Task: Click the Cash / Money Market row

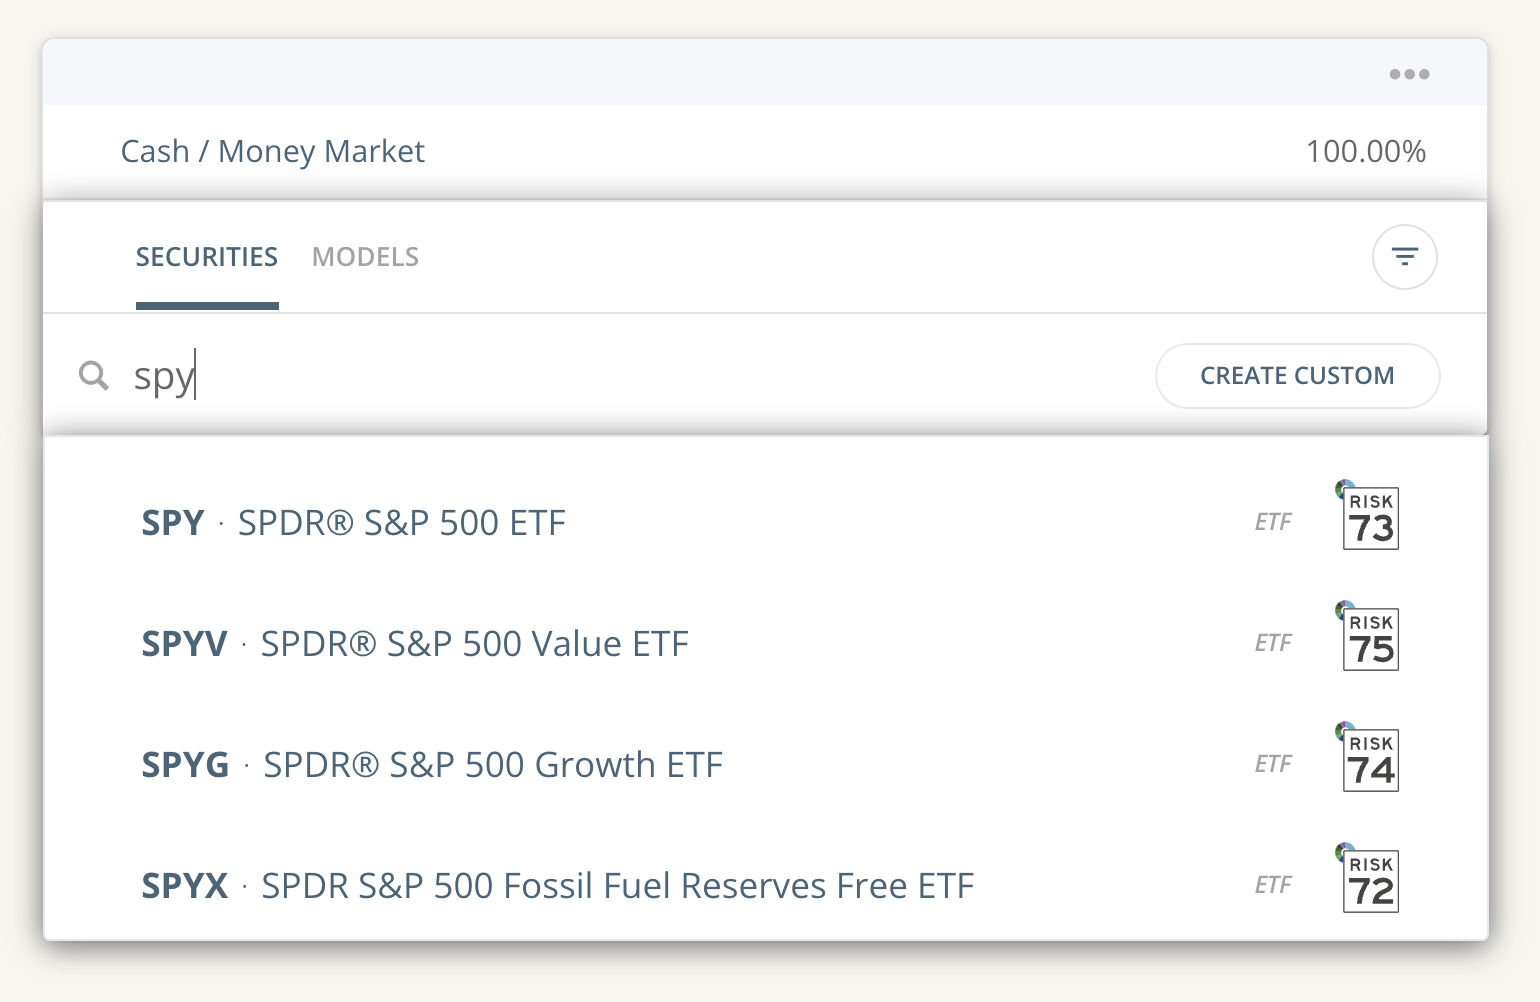Action: [x=273, y=151]
